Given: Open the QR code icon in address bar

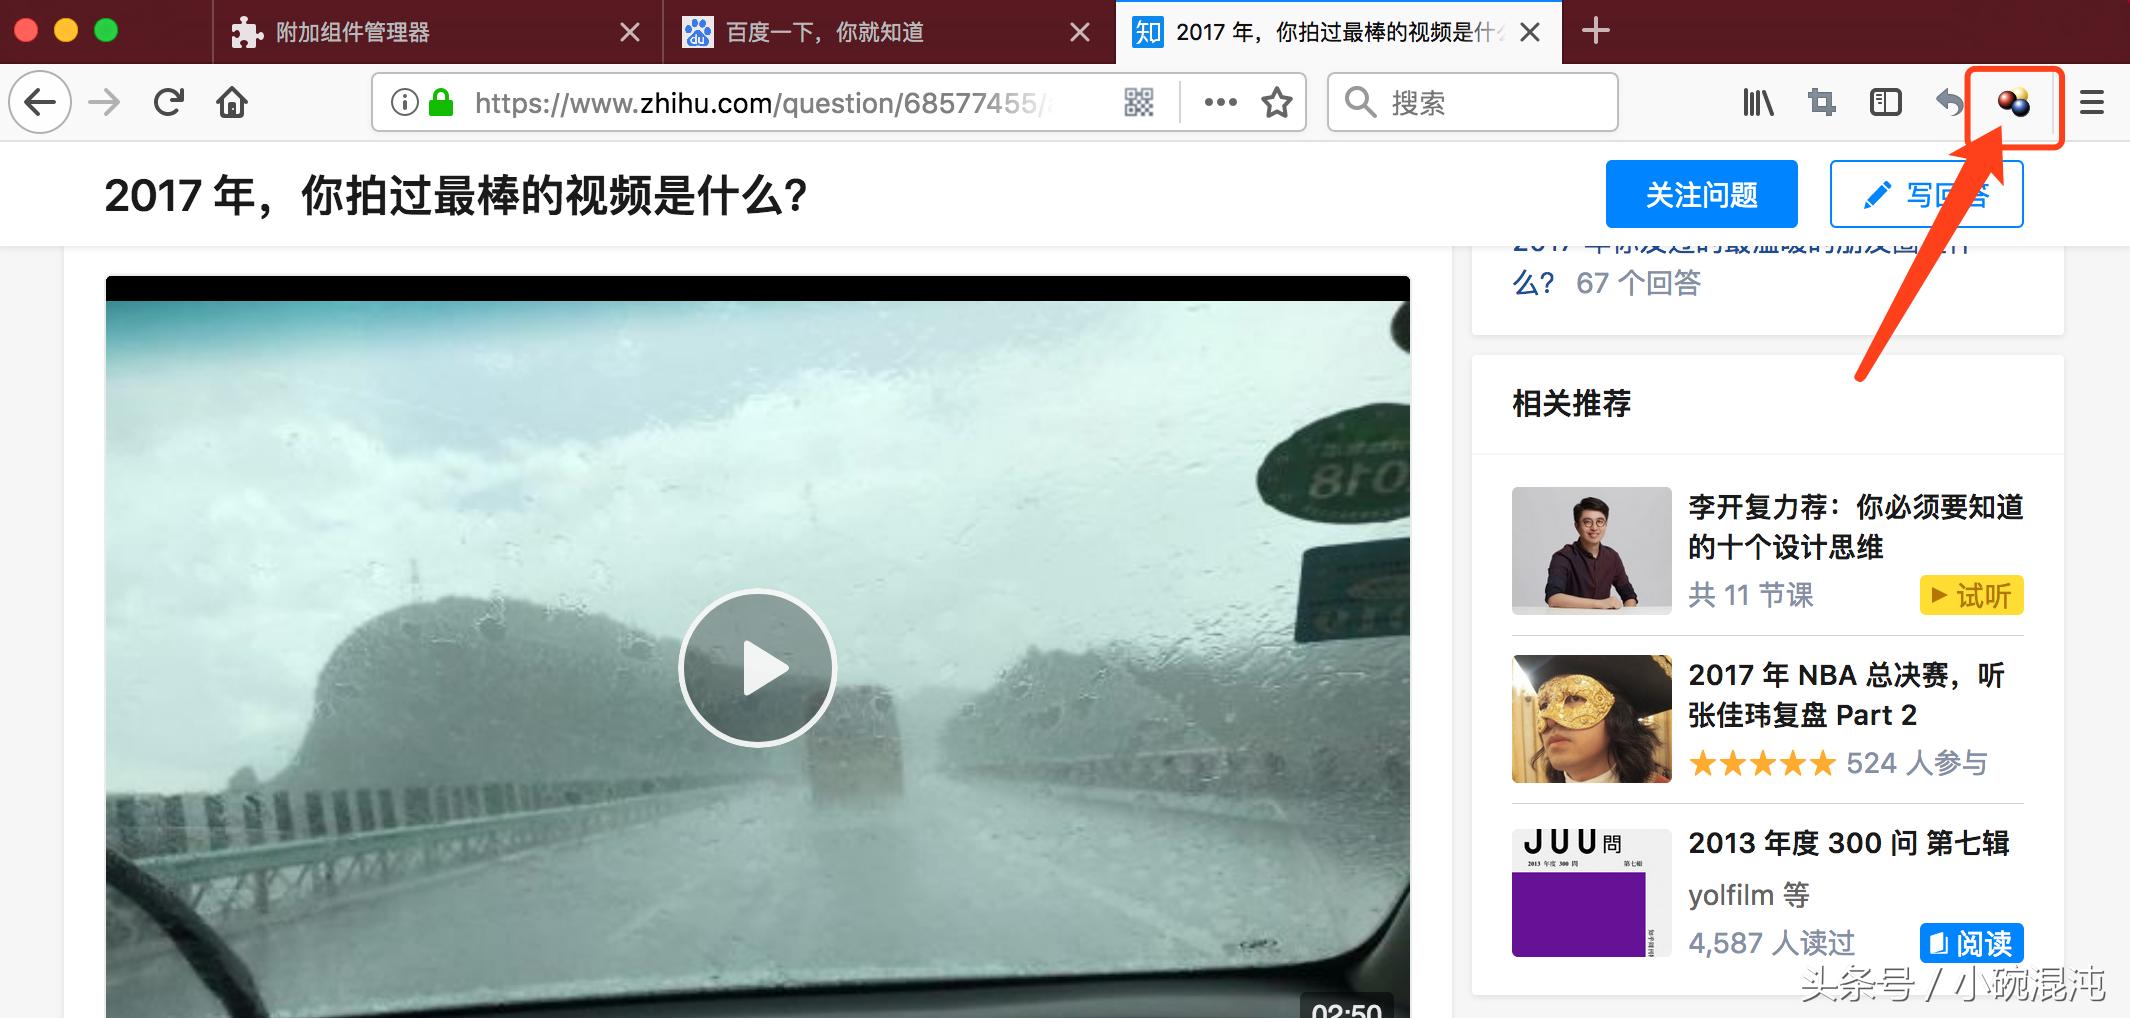Looking at the screenshot, I should pos(1139,102).
